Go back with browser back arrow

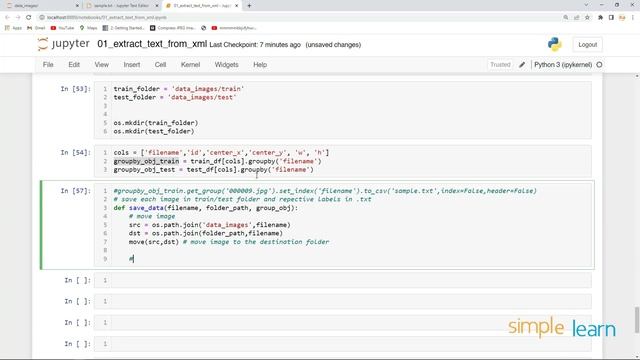(7, 18)
